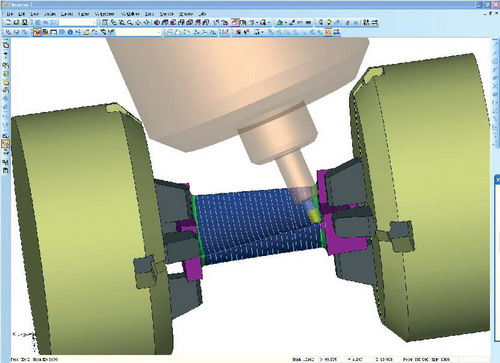Viewport: 500px width, 363px height.
Task: Expand the dropdown arrow beside the green-underlined color icon
Action: coord(286,22)
